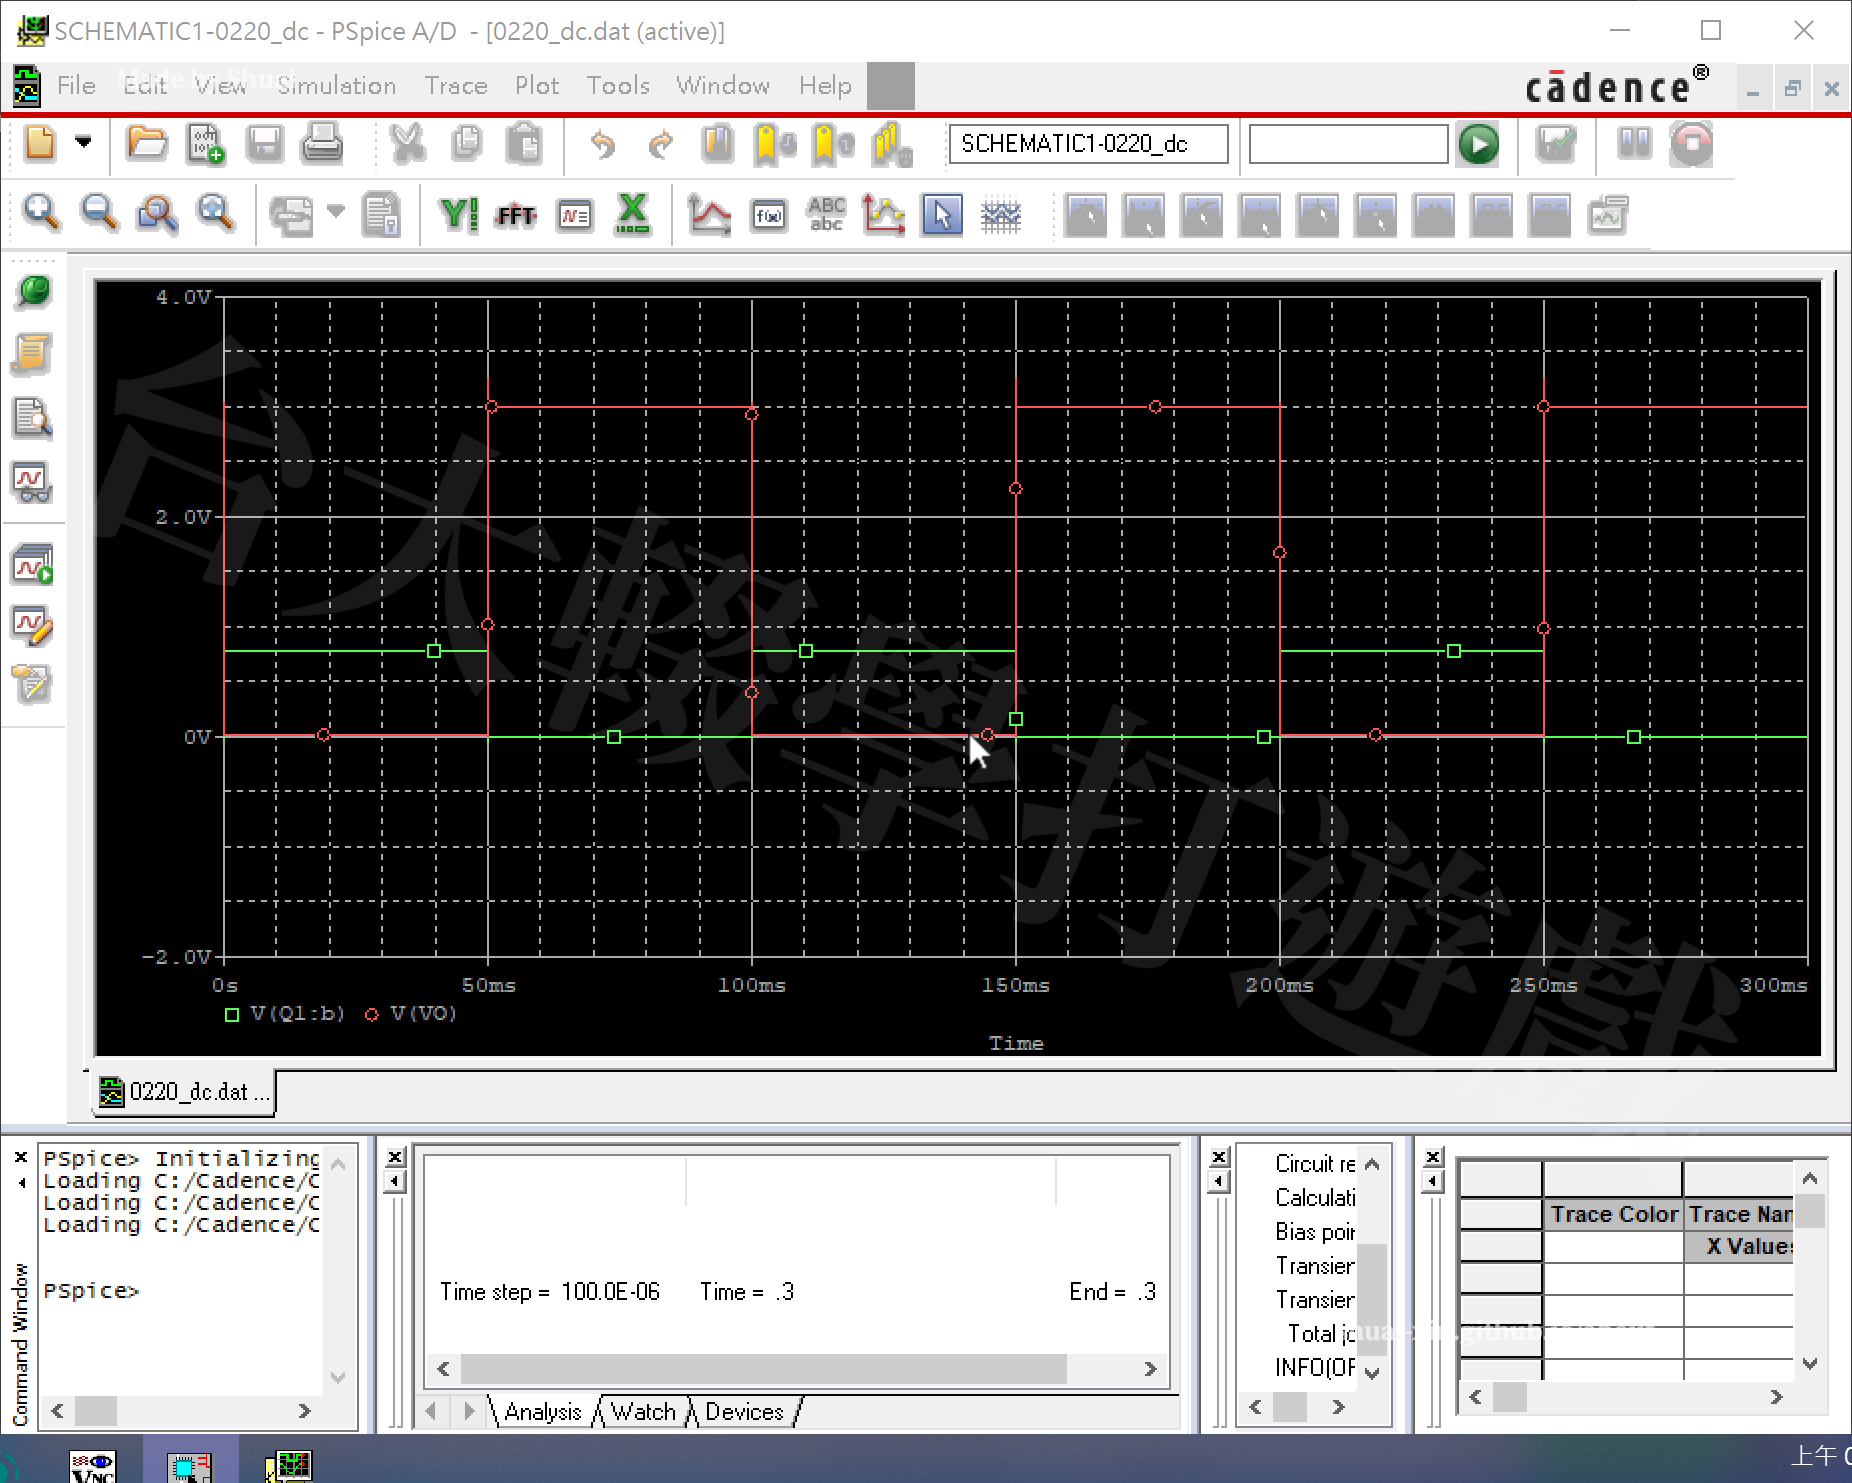The image size is (1852, 1483).
Task: Click the V(Q1:b) trace legend
Action: tap(285, 1013)
